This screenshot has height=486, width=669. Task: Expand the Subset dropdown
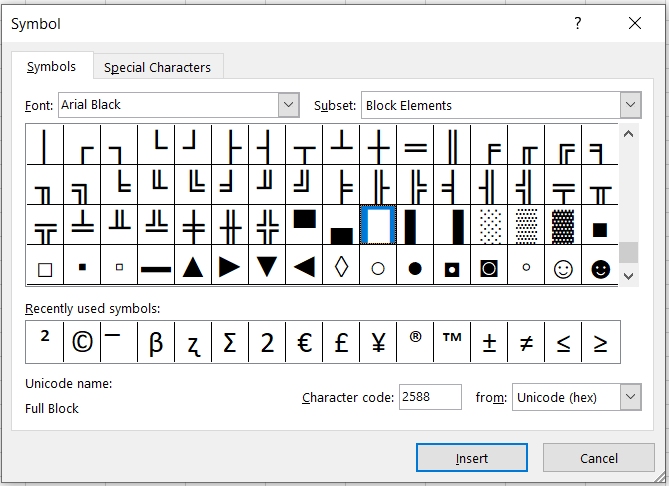[629, 105]
